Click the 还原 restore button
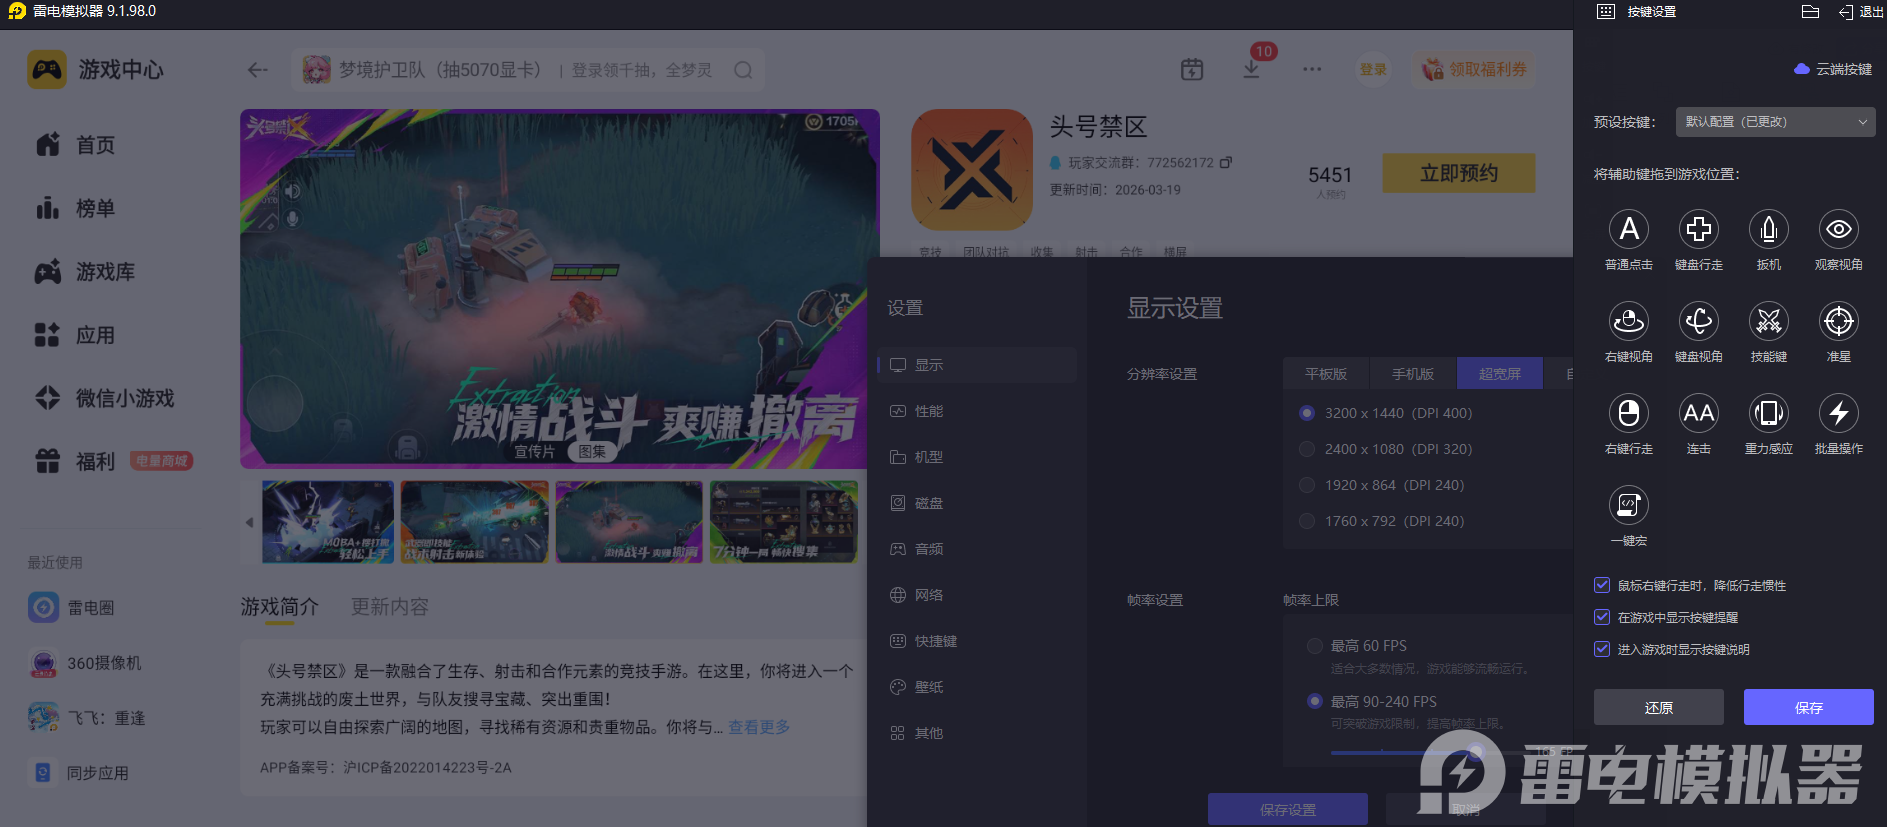Screen dimensions: 1887x827 (1658, 707)
